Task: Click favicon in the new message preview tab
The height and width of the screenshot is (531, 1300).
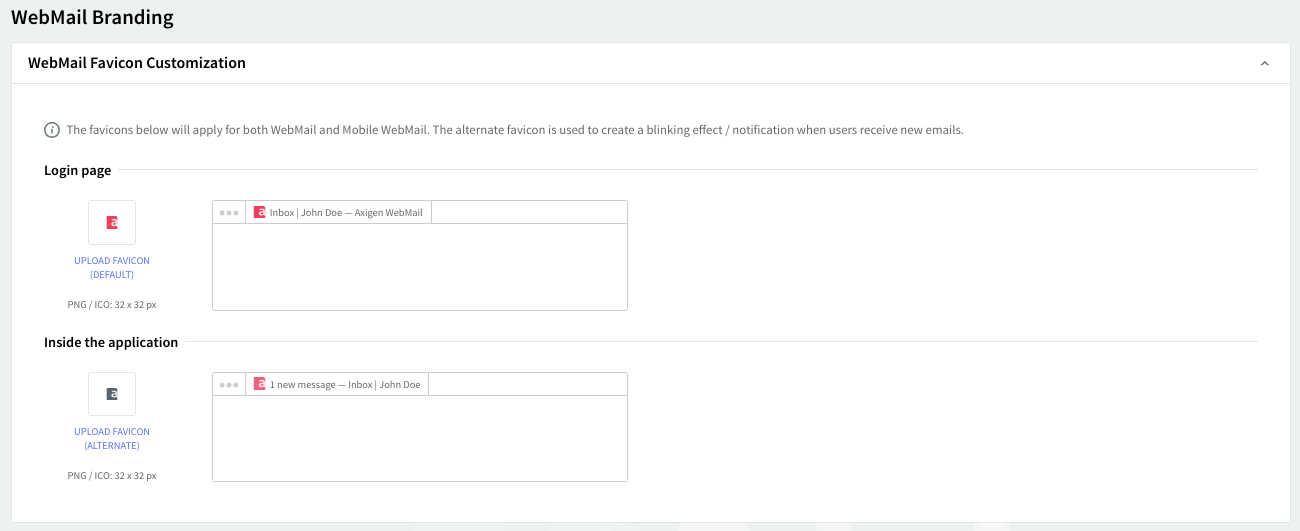Action: 260,385
